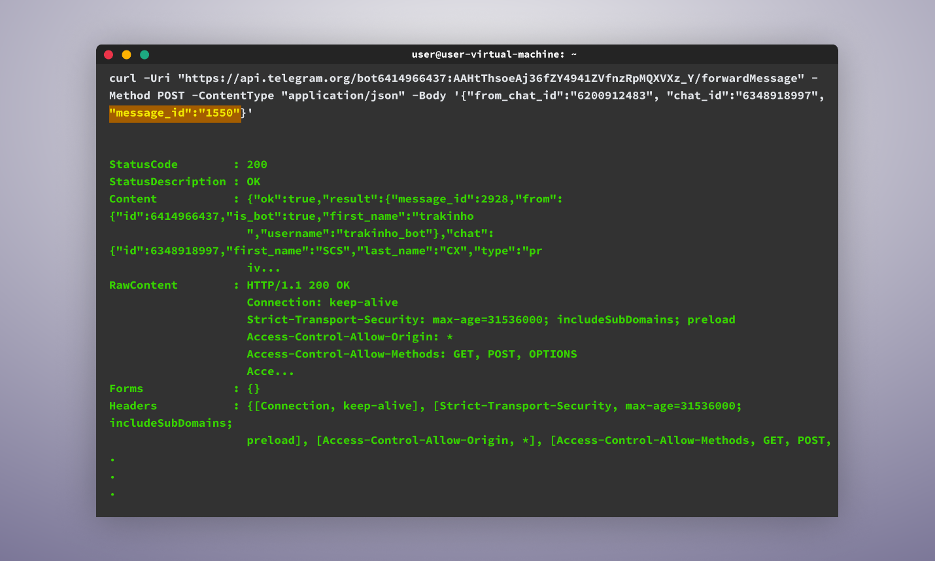Click the truncated 'Acce...' line
This screenshot has height=562, width=936.
[x=270, y=372]
